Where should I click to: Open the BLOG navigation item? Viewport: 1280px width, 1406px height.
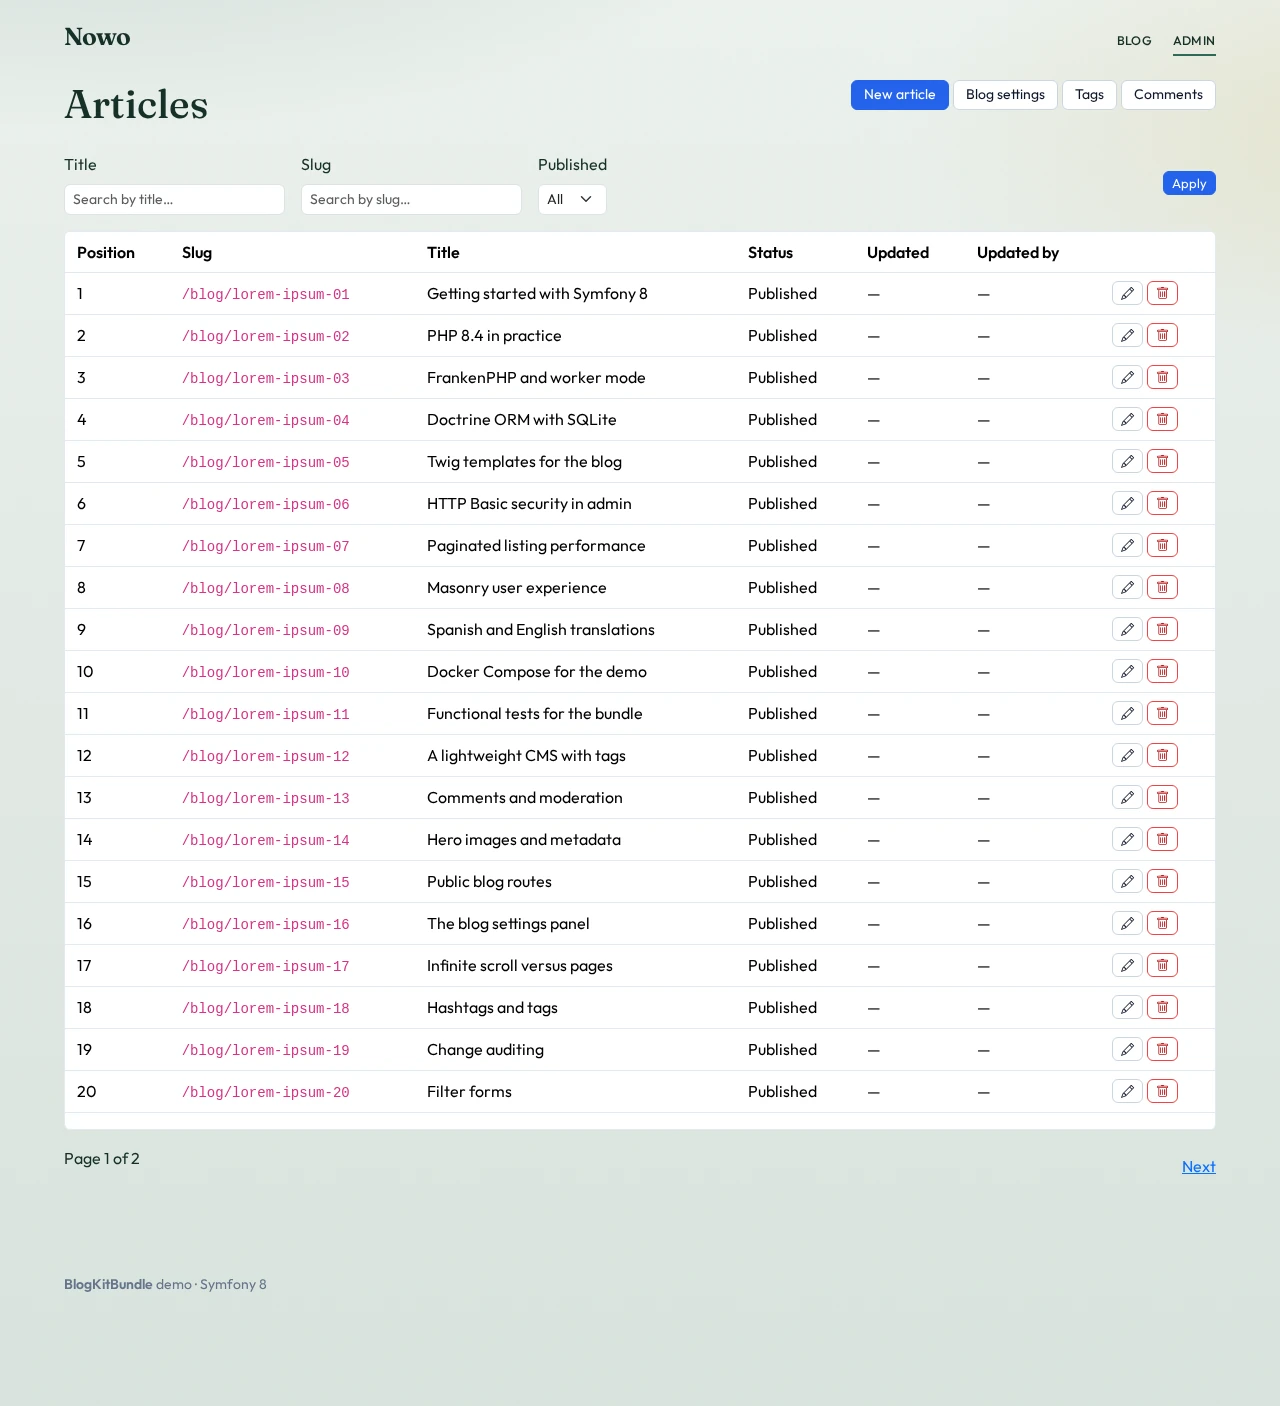(x=1134, y=41)
